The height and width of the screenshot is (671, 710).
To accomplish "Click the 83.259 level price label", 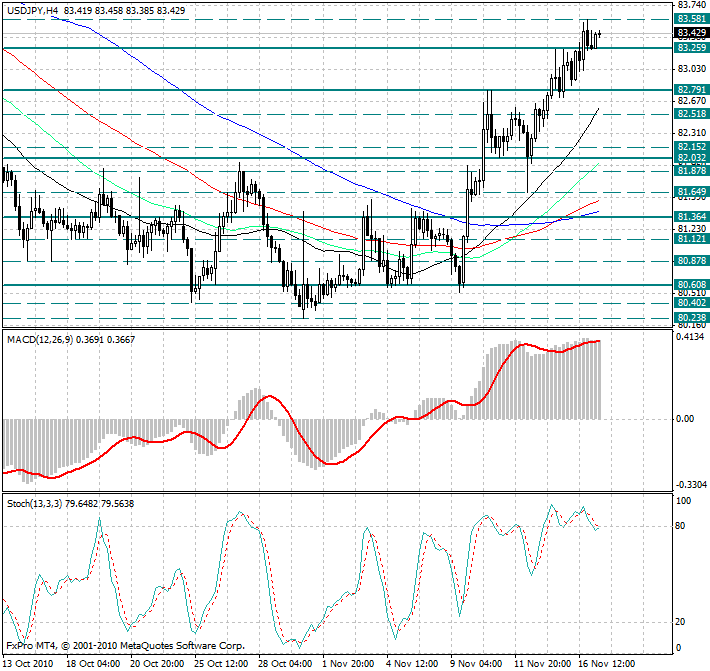I will 691,48.
